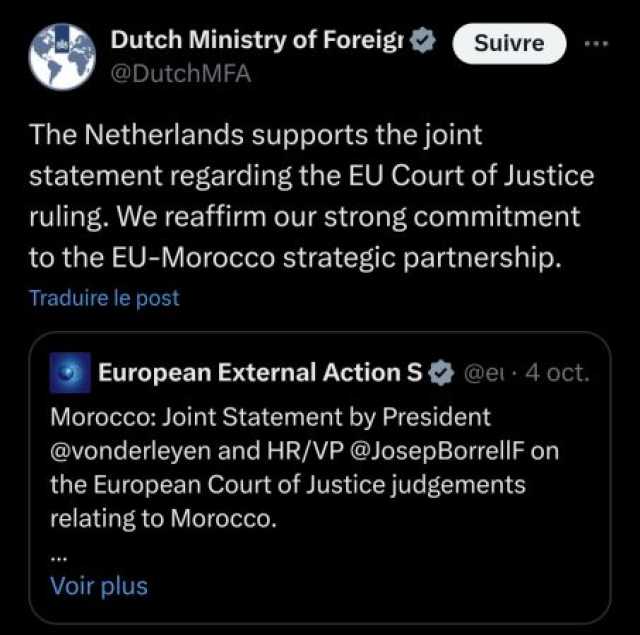Screen dimensions: 640x635
Task: Click the truncation ellipsis above Voir plus
Action: (58, 559)
